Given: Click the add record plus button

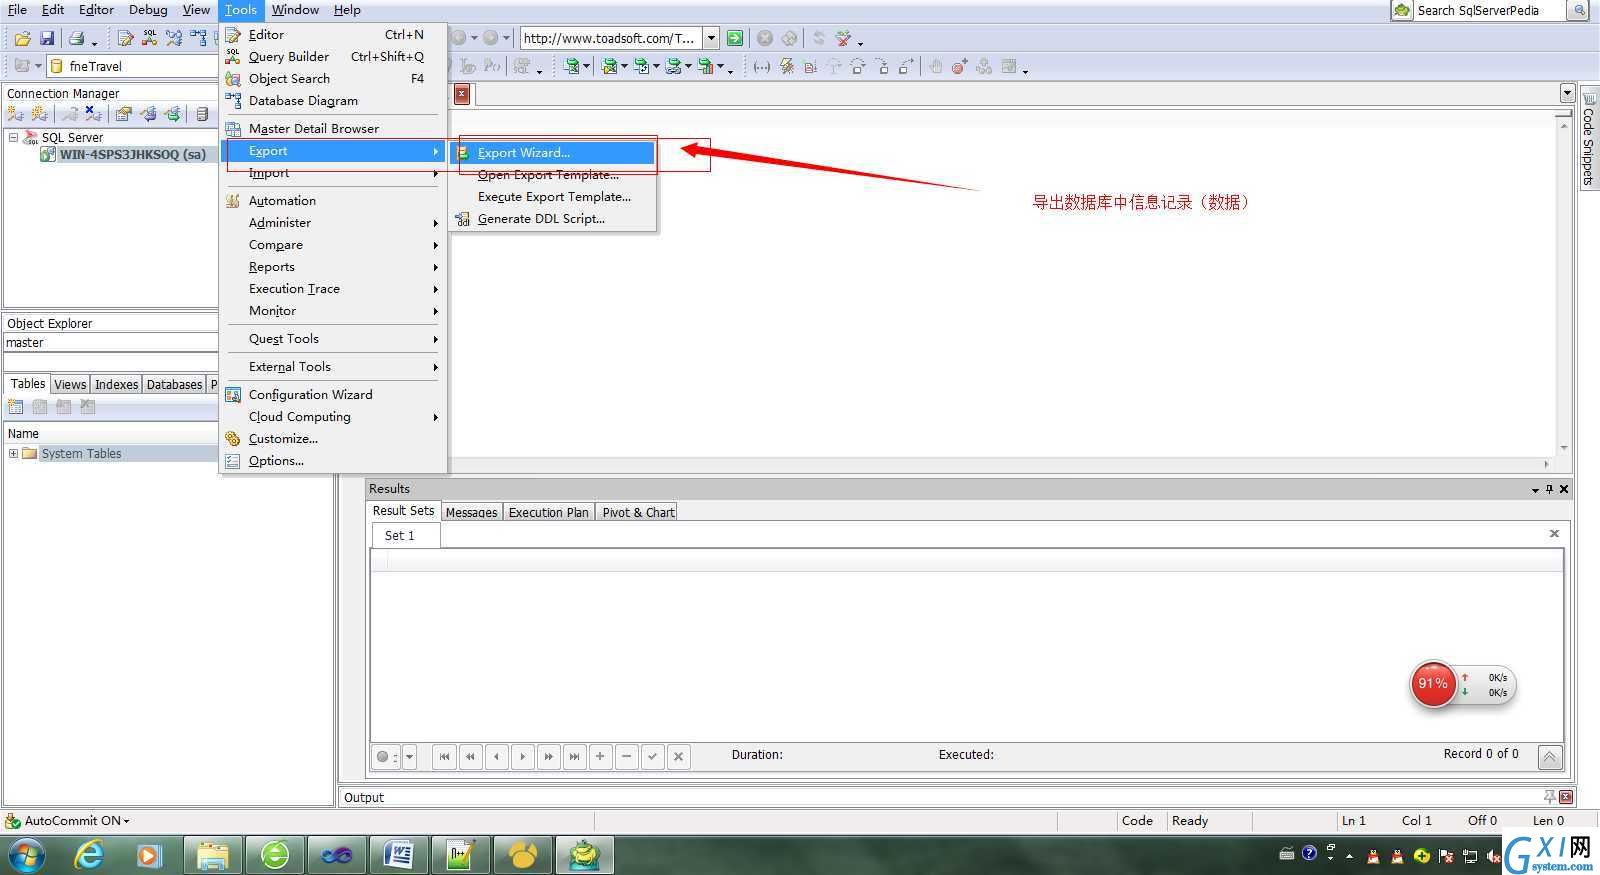Looking at the screenshot, I should pos(600,757).
